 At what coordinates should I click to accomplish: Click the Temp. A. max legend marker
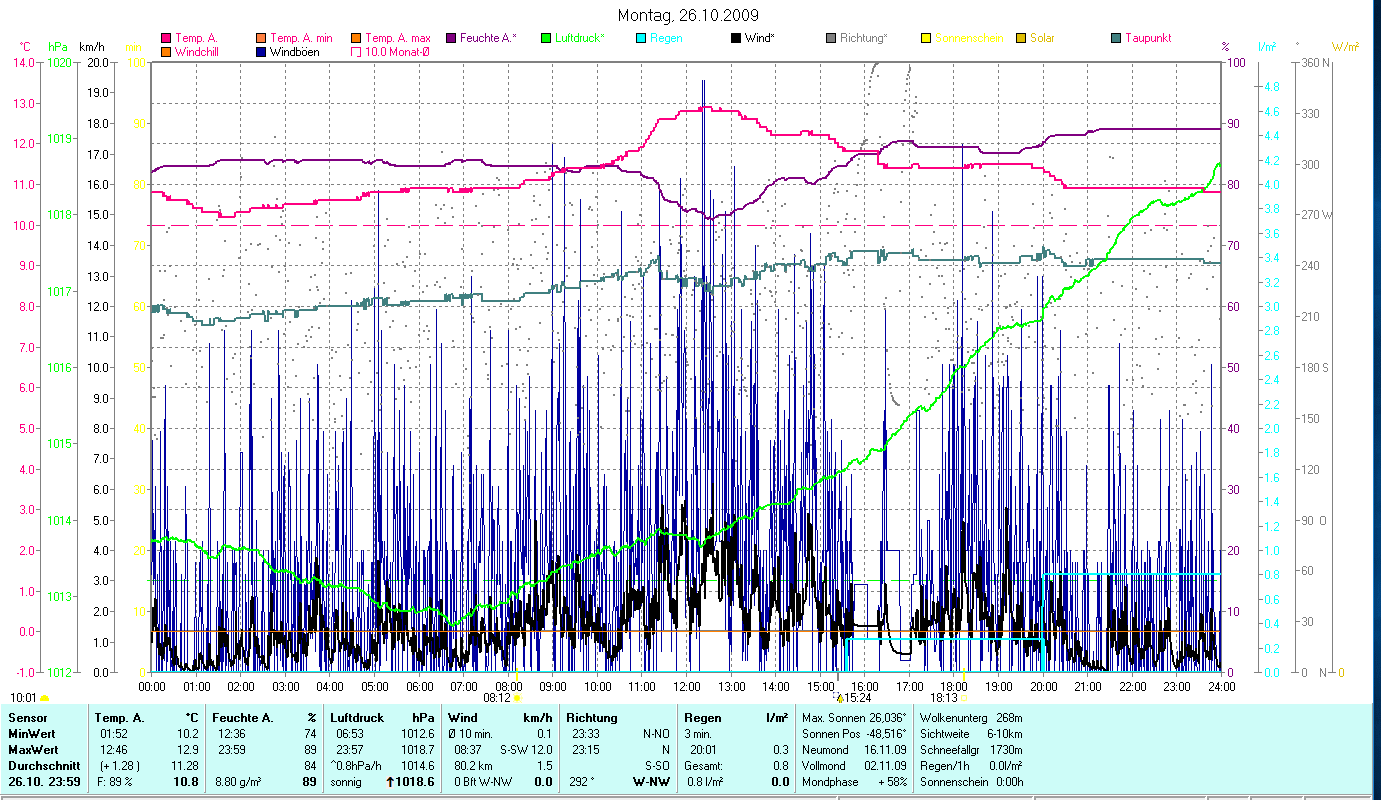click(x=356, y=38)
